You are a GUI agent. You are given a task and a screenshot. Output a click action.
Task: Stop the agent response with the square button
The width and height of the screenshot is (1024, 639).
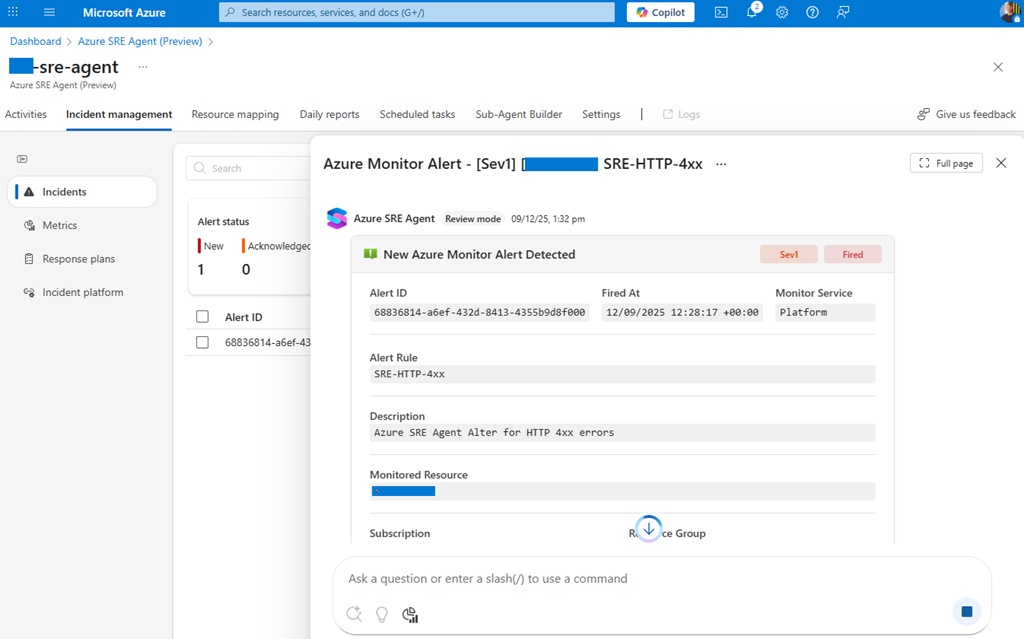966,611
